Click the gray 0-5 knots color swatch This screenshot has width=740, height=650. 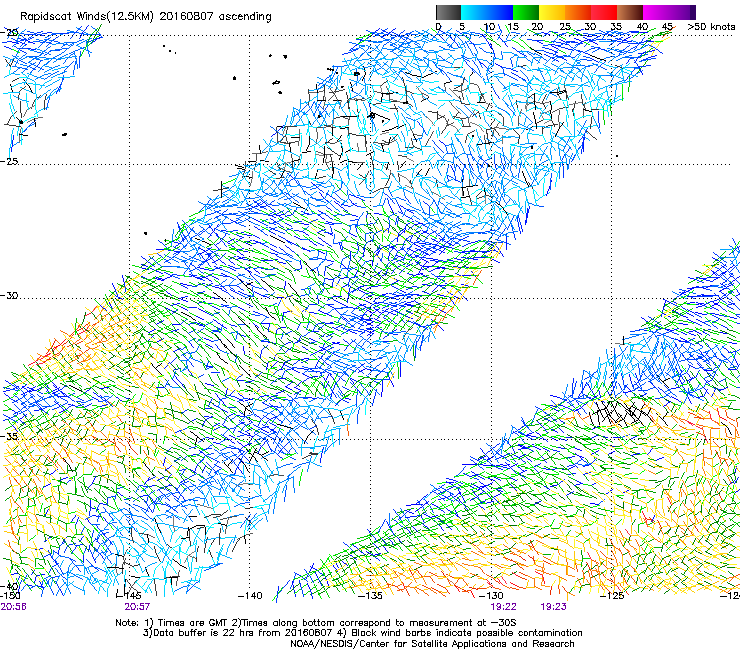pos(448,12)
